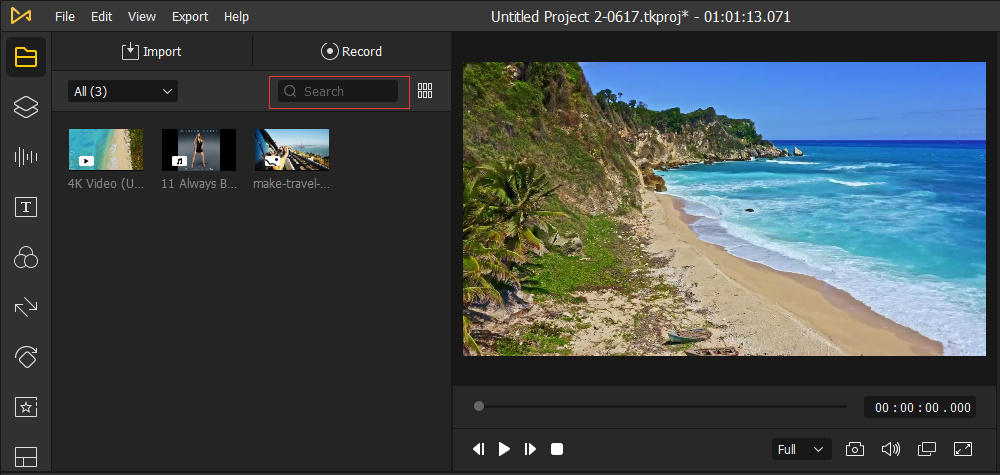Select the 4K Video beach thumbnail
Screen dimensions: 1000x475
pyautogui.click(x=106, y=149)
